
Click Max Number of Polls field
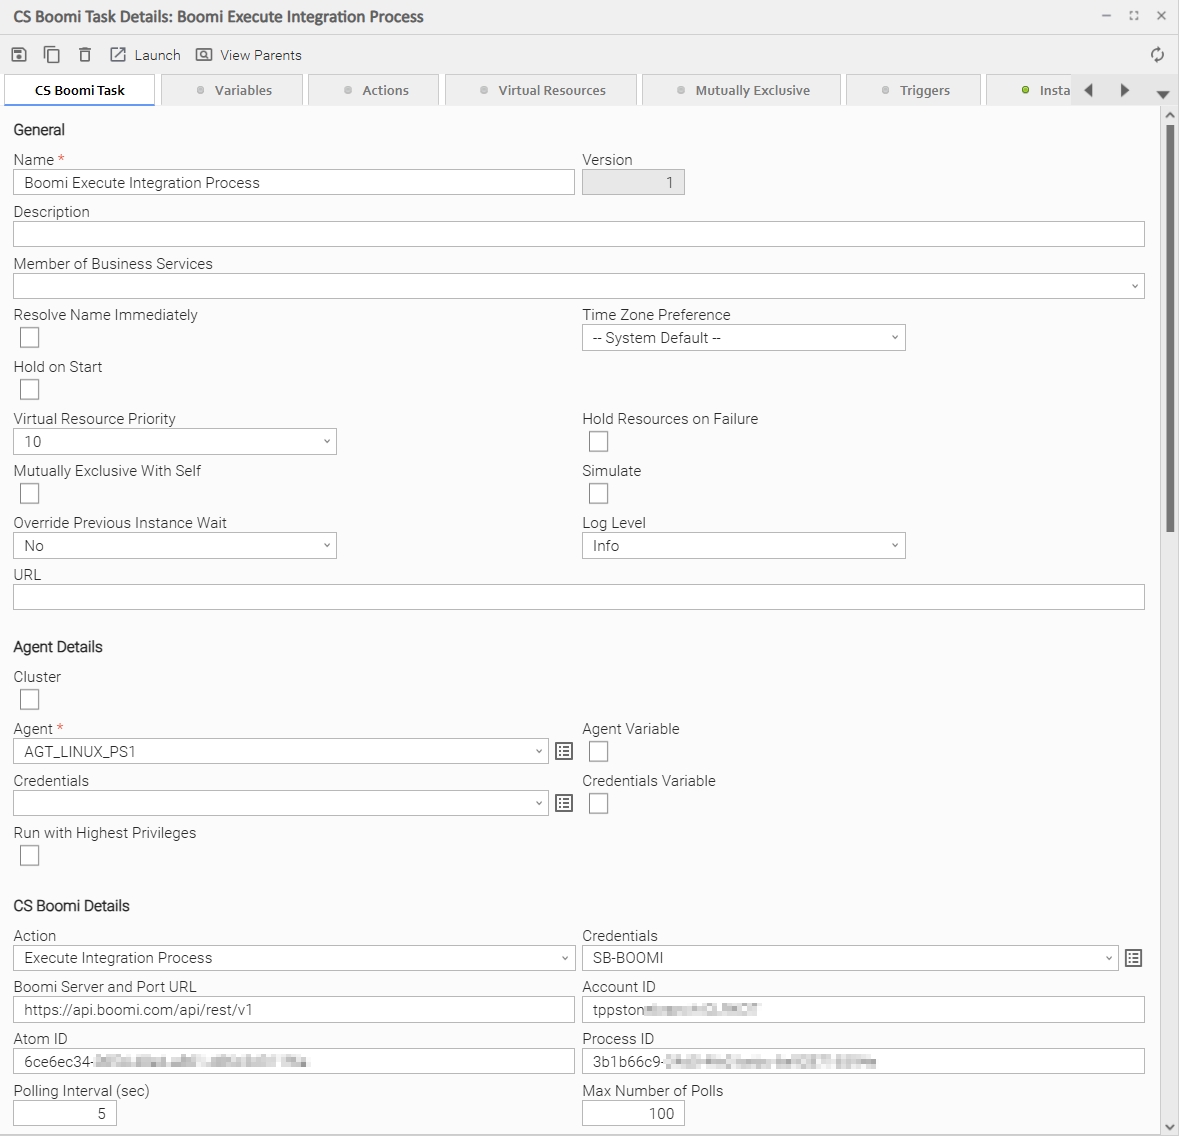(x=633, y=1113)
